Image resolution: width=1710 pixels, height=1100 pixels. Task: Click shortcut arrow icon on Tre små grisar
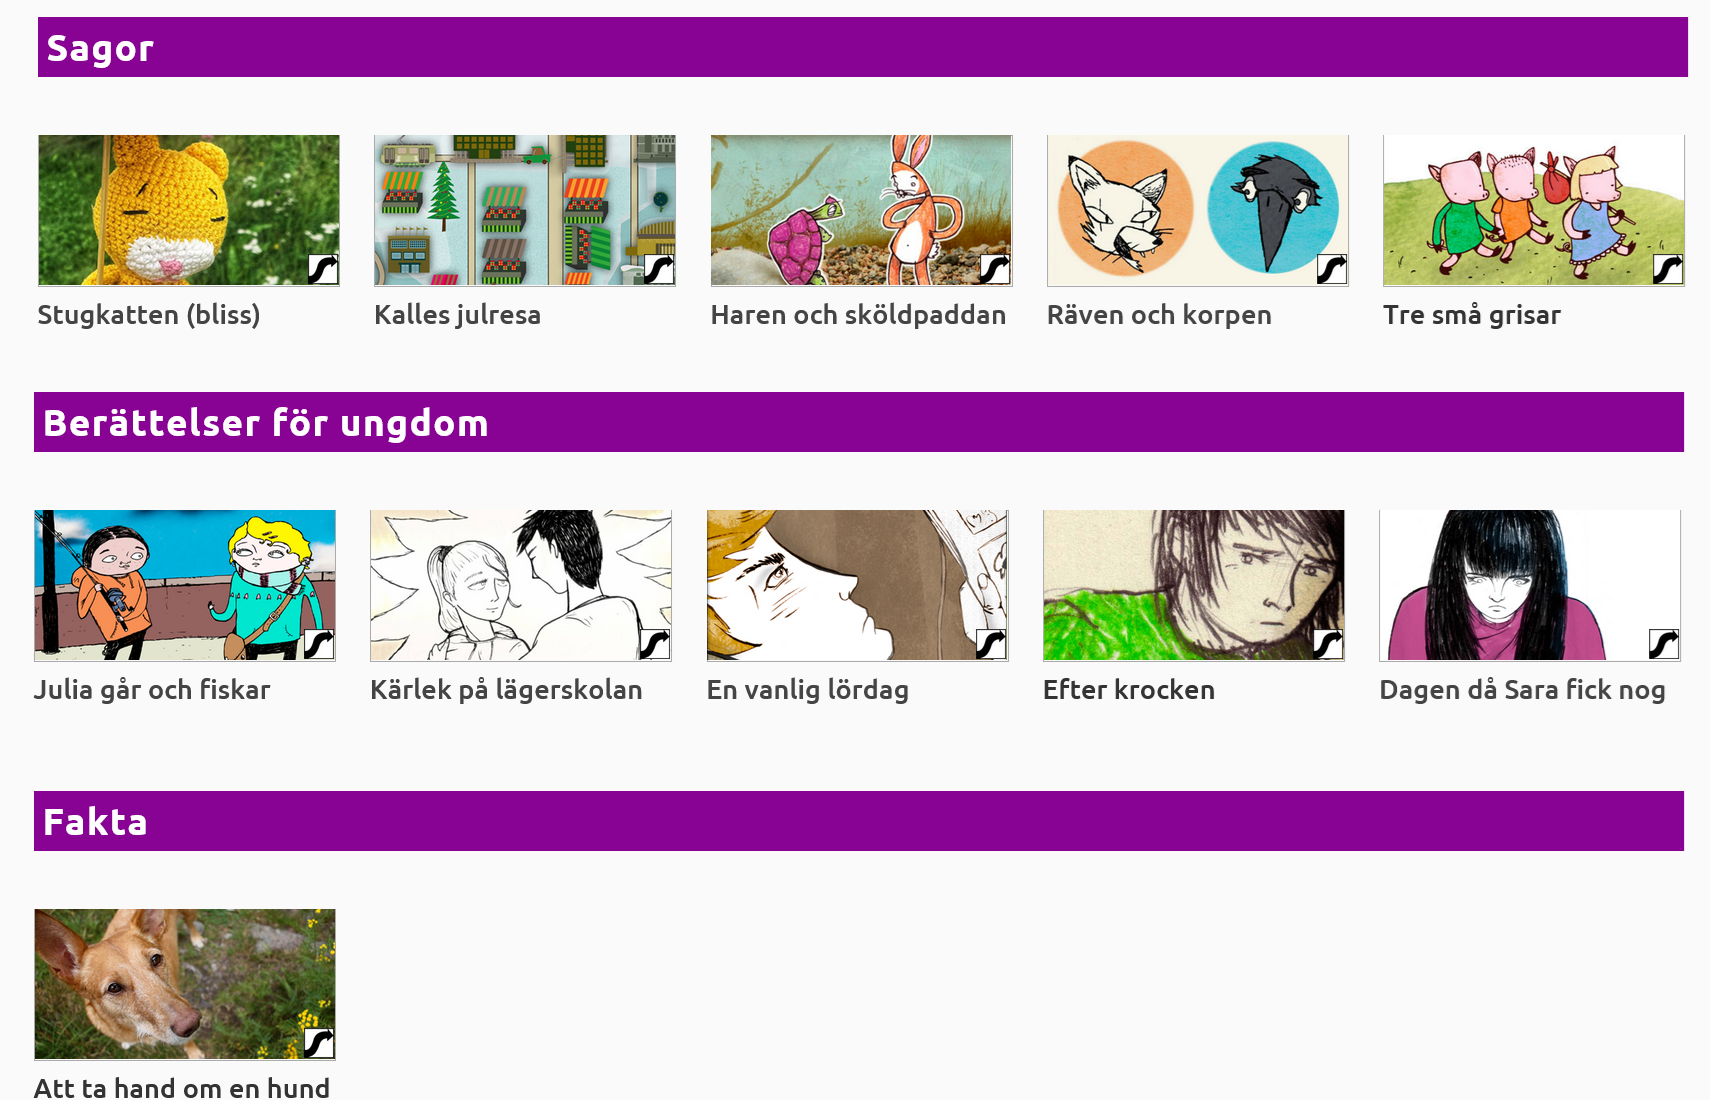click(x=1668, y=269)
